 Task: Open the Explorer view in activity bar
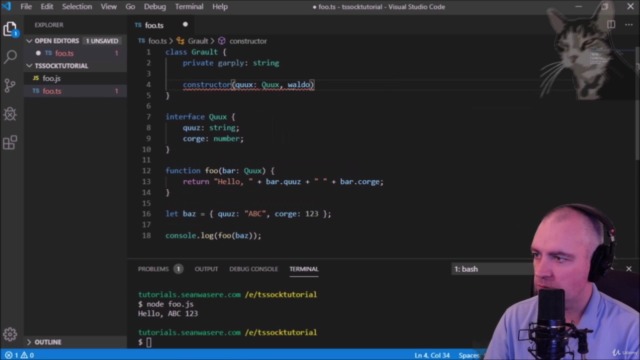[10, 29]
